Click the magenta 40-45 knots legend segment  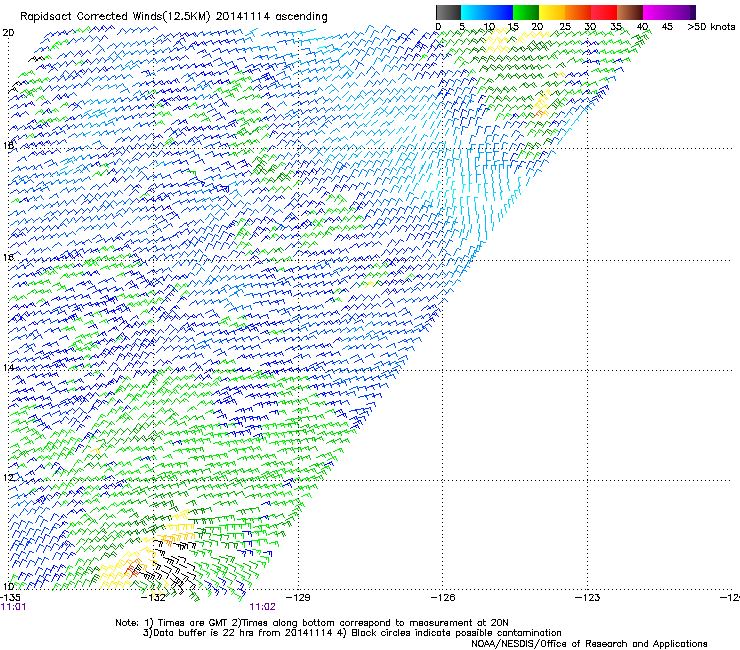click(656, 12)
